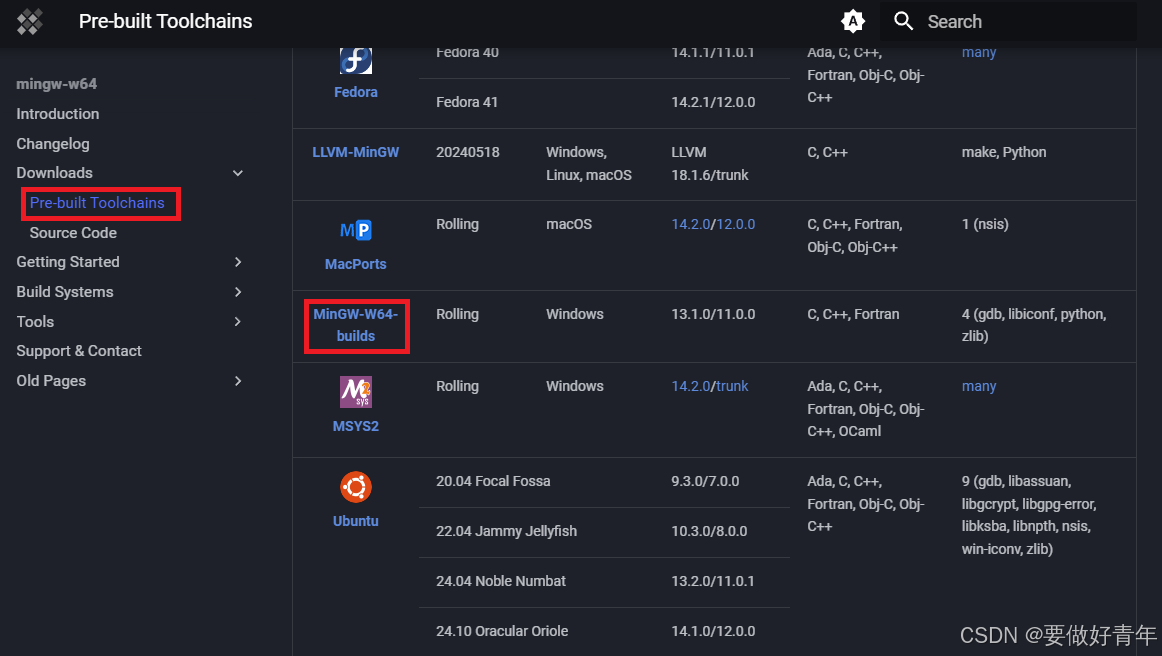1162x656 pixels.
Task: Click the 24.10 Oracular Oriole cell
Action: pos(502,632)
